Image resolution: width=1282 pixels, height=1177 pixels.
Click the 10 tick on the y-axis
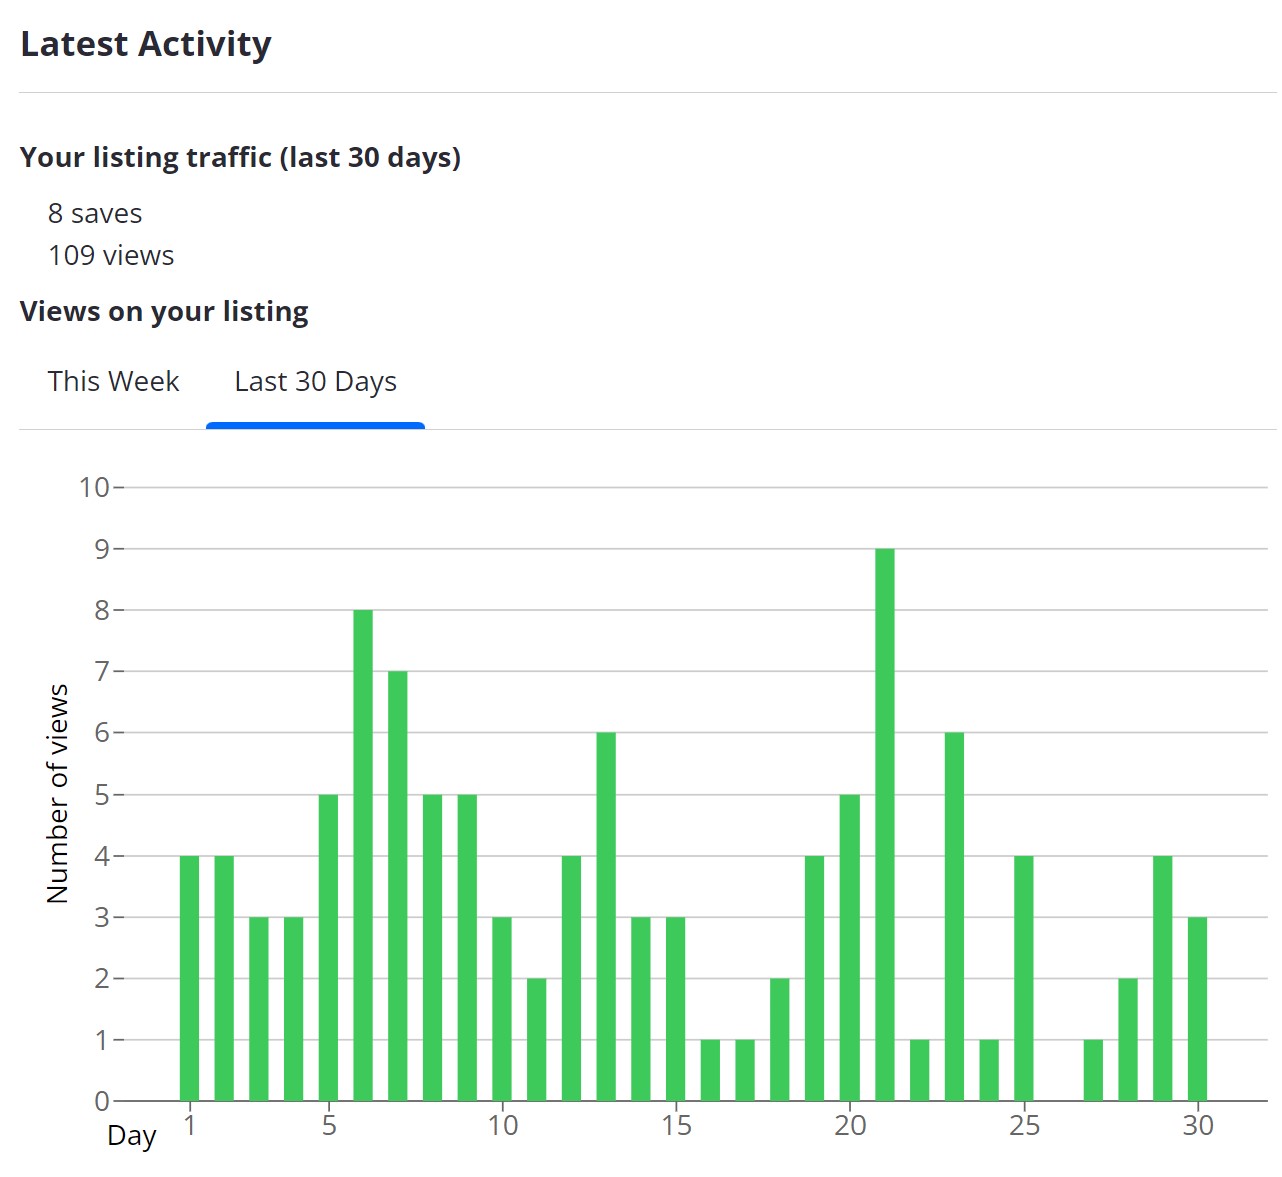(95, 488)
